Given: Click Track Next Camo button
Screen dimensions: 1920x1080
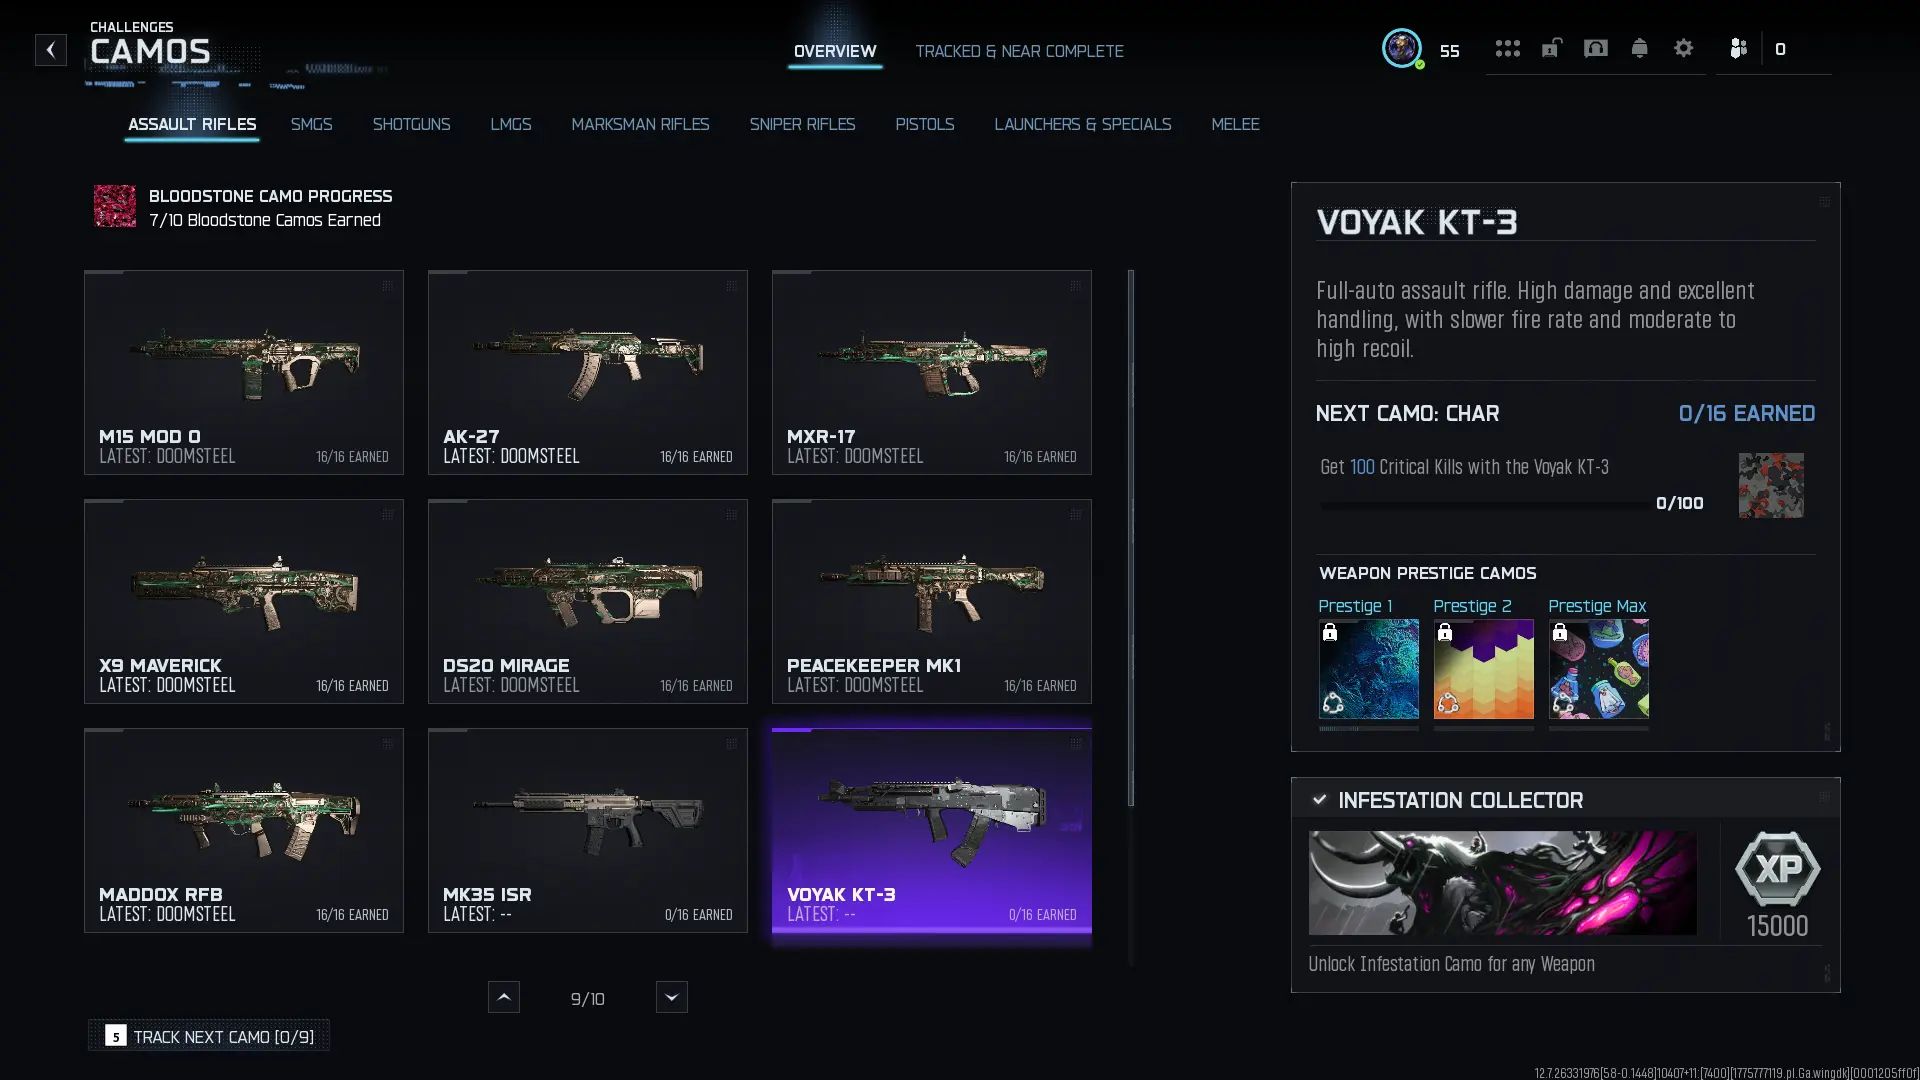Looking at the screenshot, I should (x=209, y=1036).
